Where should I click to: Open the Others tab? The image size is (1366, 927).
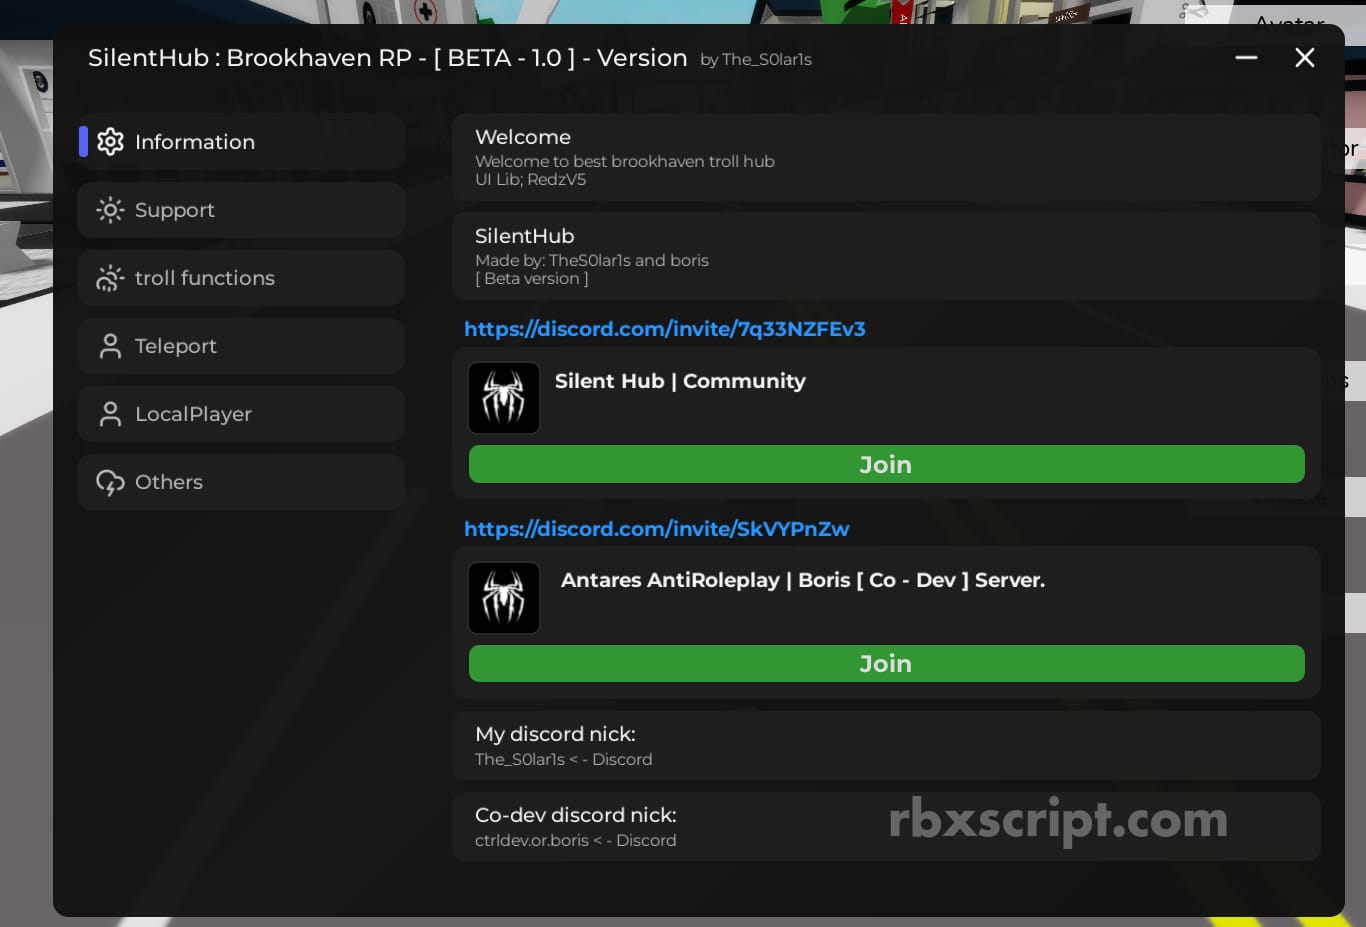tap(241, 482)
